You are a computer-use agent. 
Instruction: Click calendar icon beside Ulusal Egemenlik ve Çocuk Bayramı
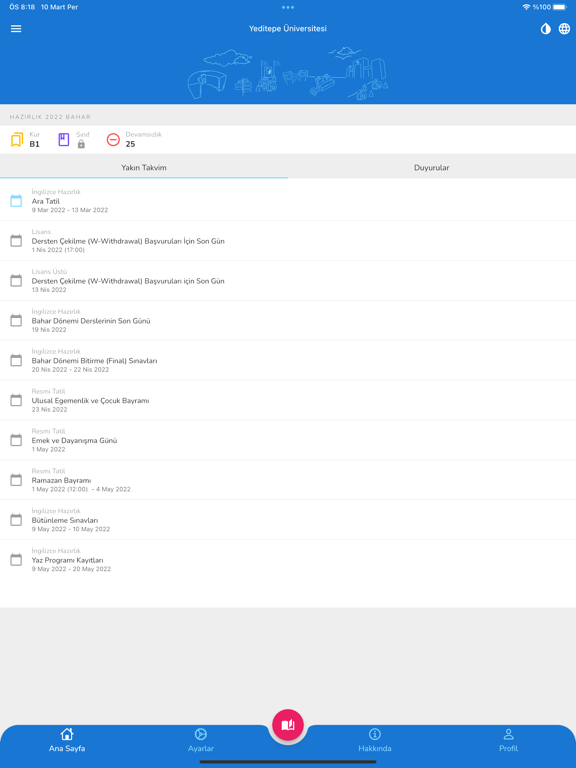pos(16,400)
